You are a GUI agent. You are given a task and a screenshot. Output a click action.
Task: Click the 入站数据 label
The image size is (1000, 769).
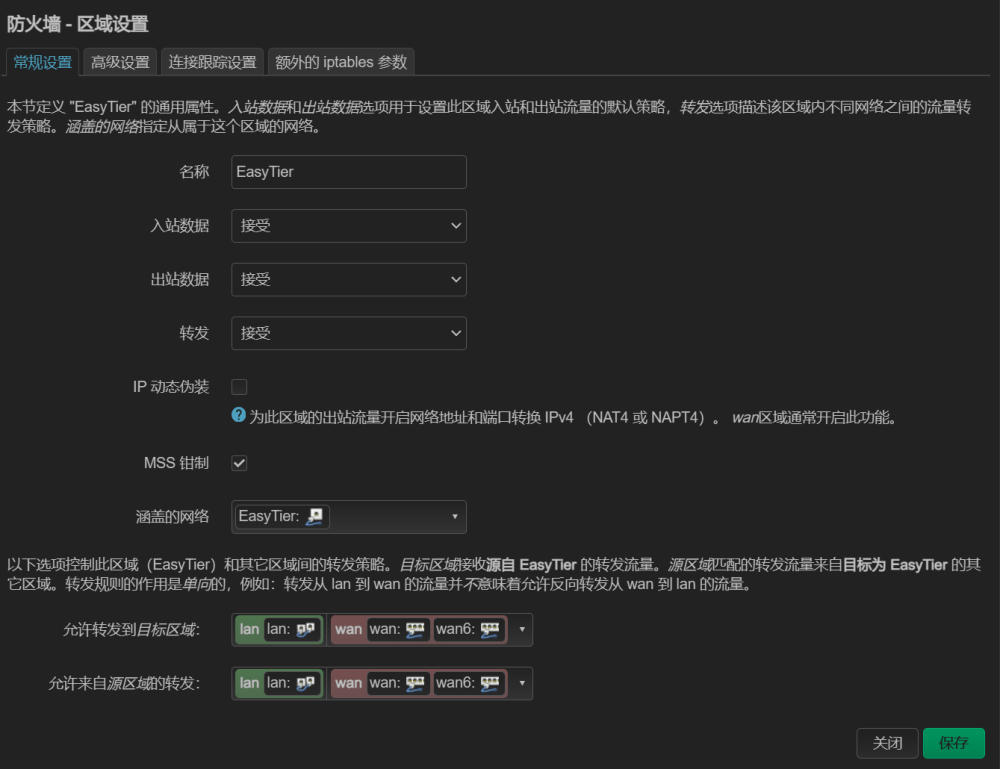tap(179, 226)
